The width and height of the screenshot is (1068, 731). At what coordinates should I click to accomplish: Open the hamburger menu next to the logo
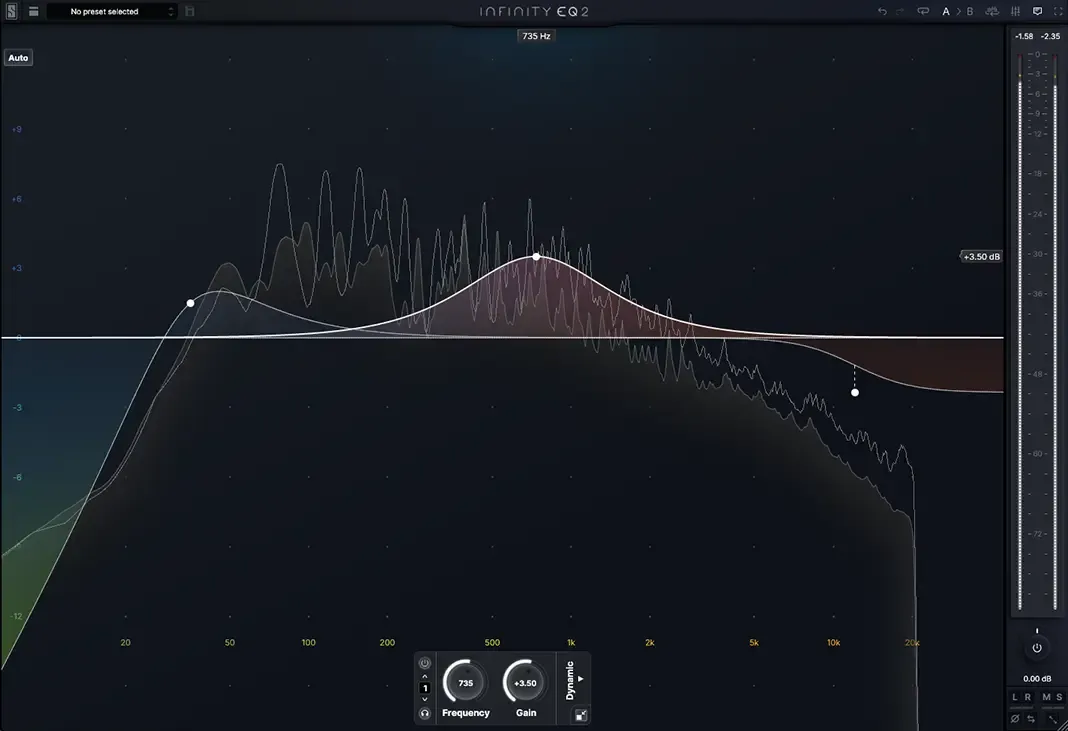point(33,12)
